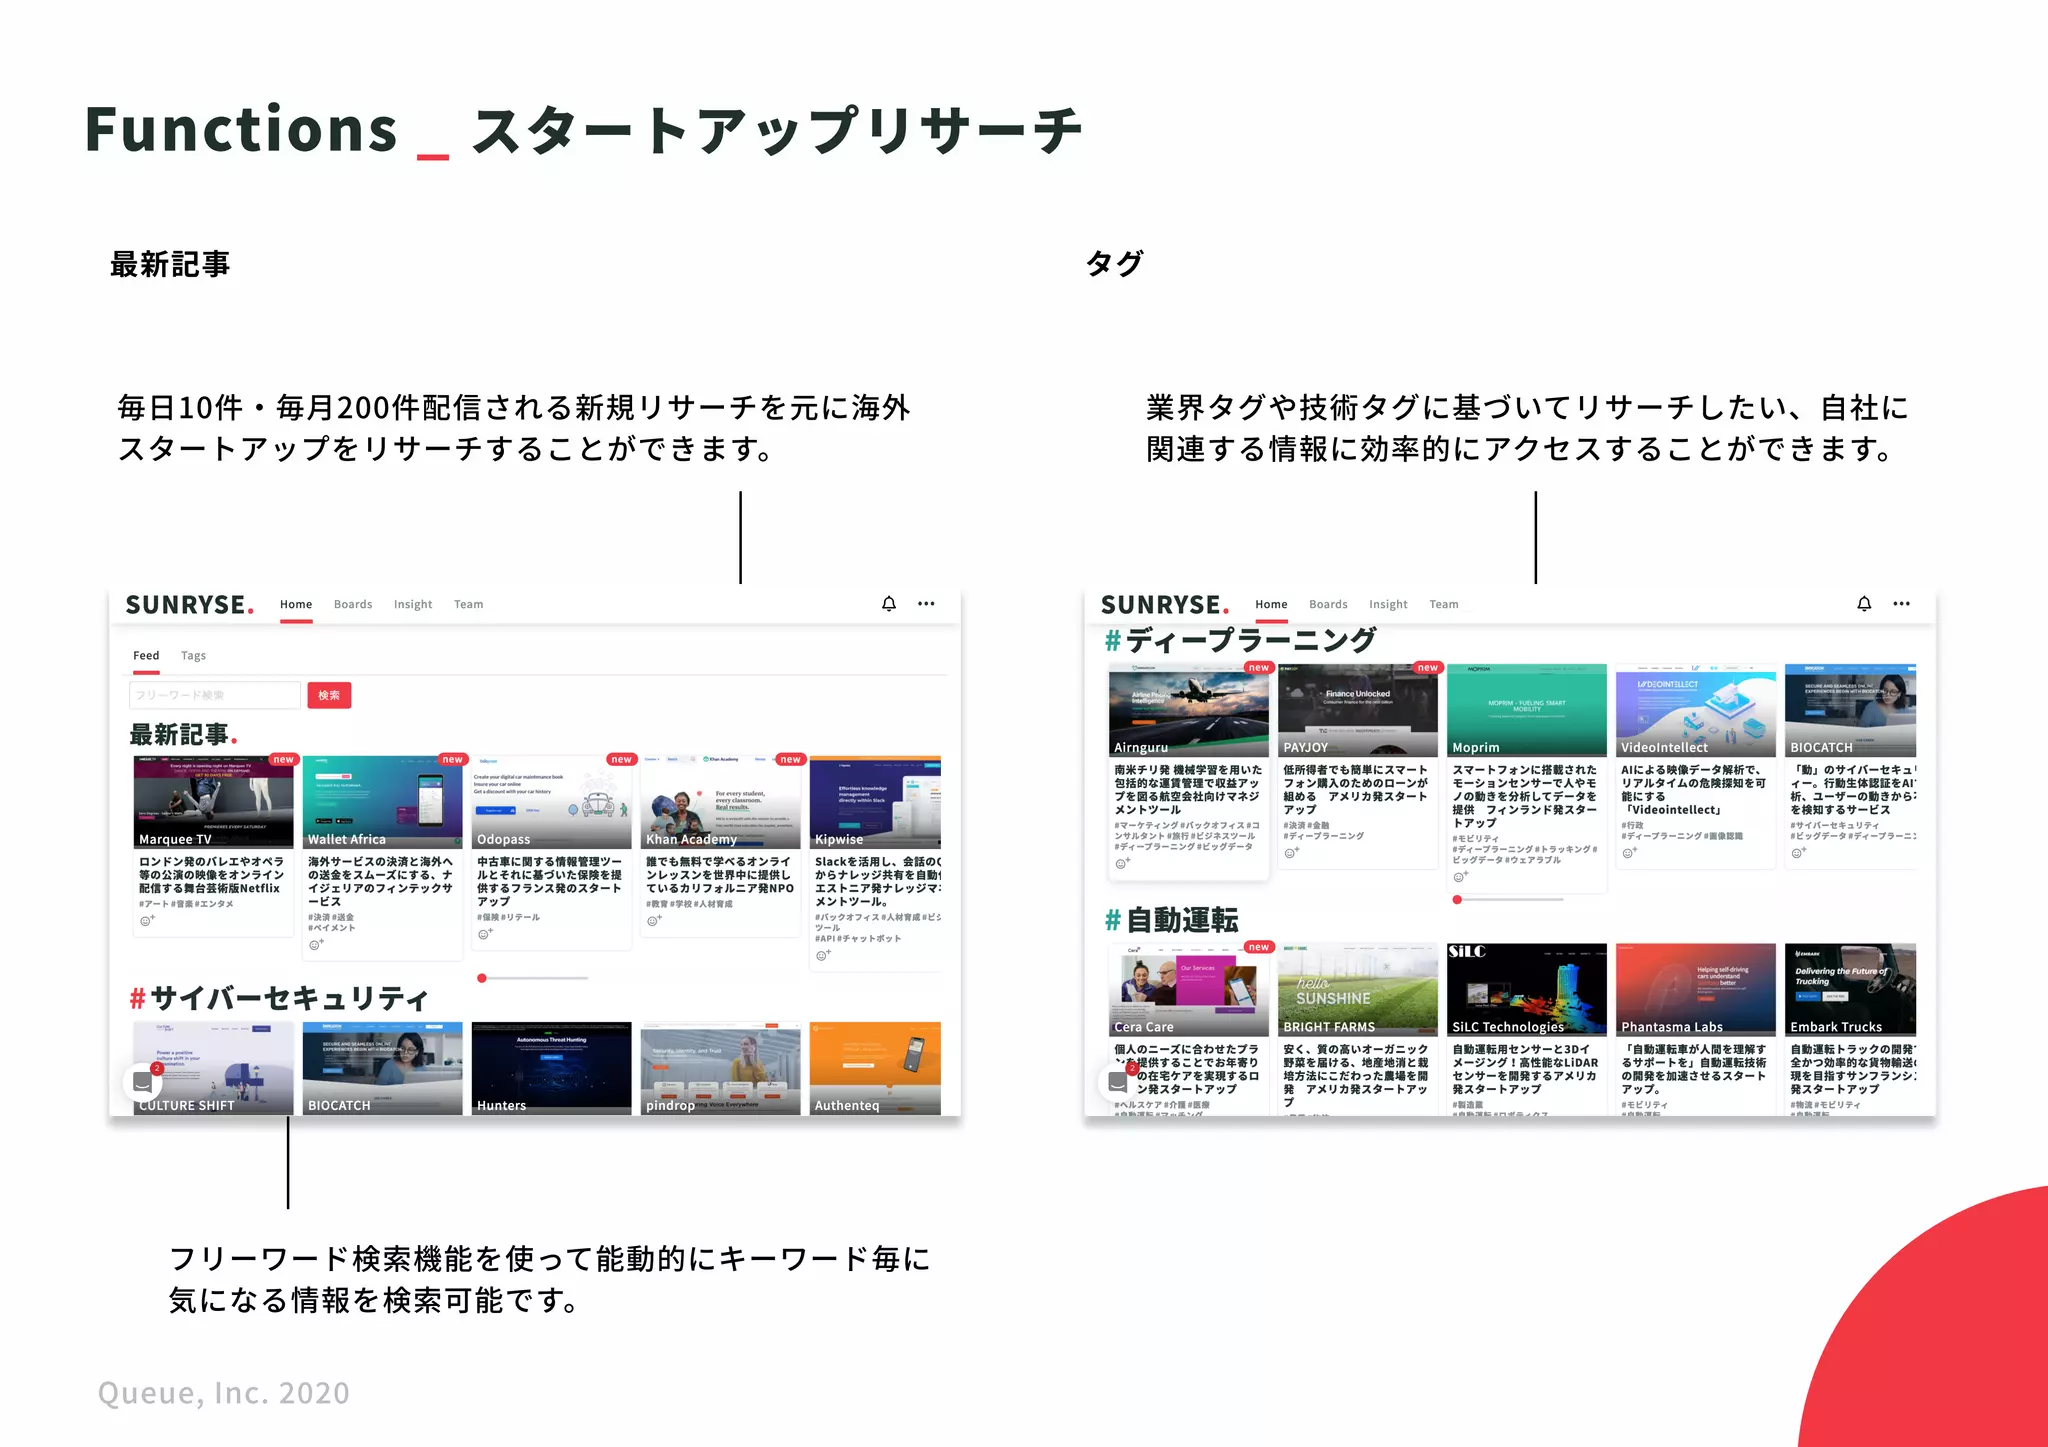The image size is (2048, 1447).
Task: Click reaction emoji icon under Airnguru card
Action: [1122, 863]
